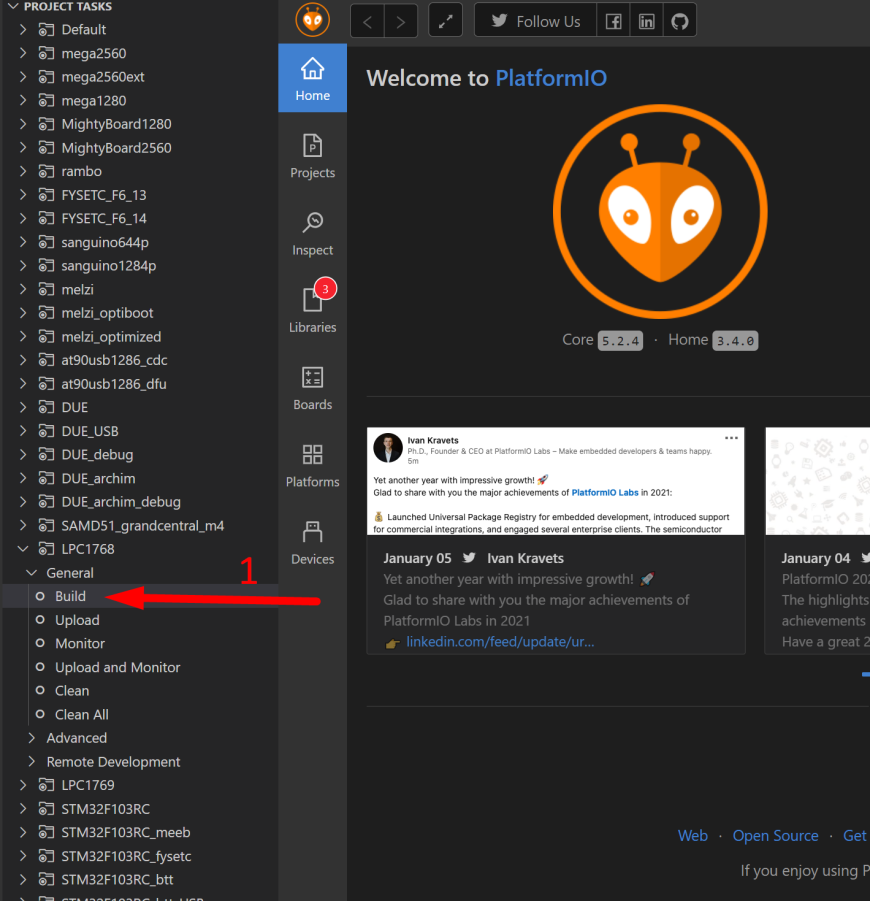The image size is (870, 901).
Task: Open the Projects section
Action: [x=313, y=156]
